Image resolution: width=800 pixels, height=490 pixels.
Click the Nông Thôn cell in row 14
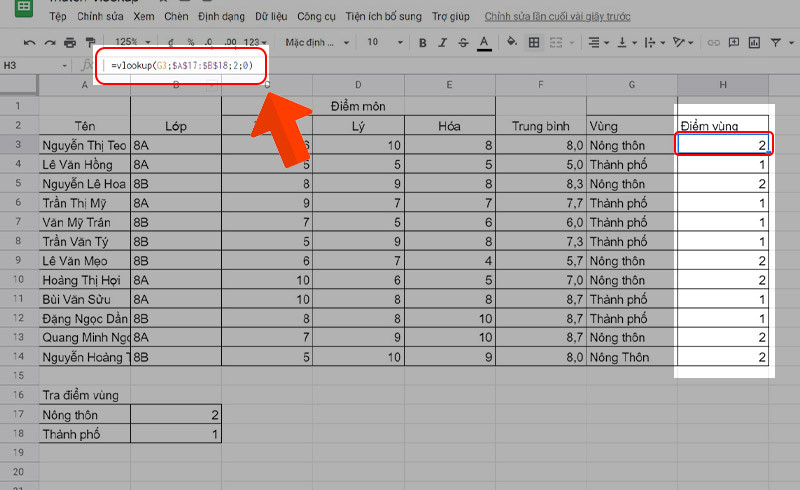click(x=632, y=357)
